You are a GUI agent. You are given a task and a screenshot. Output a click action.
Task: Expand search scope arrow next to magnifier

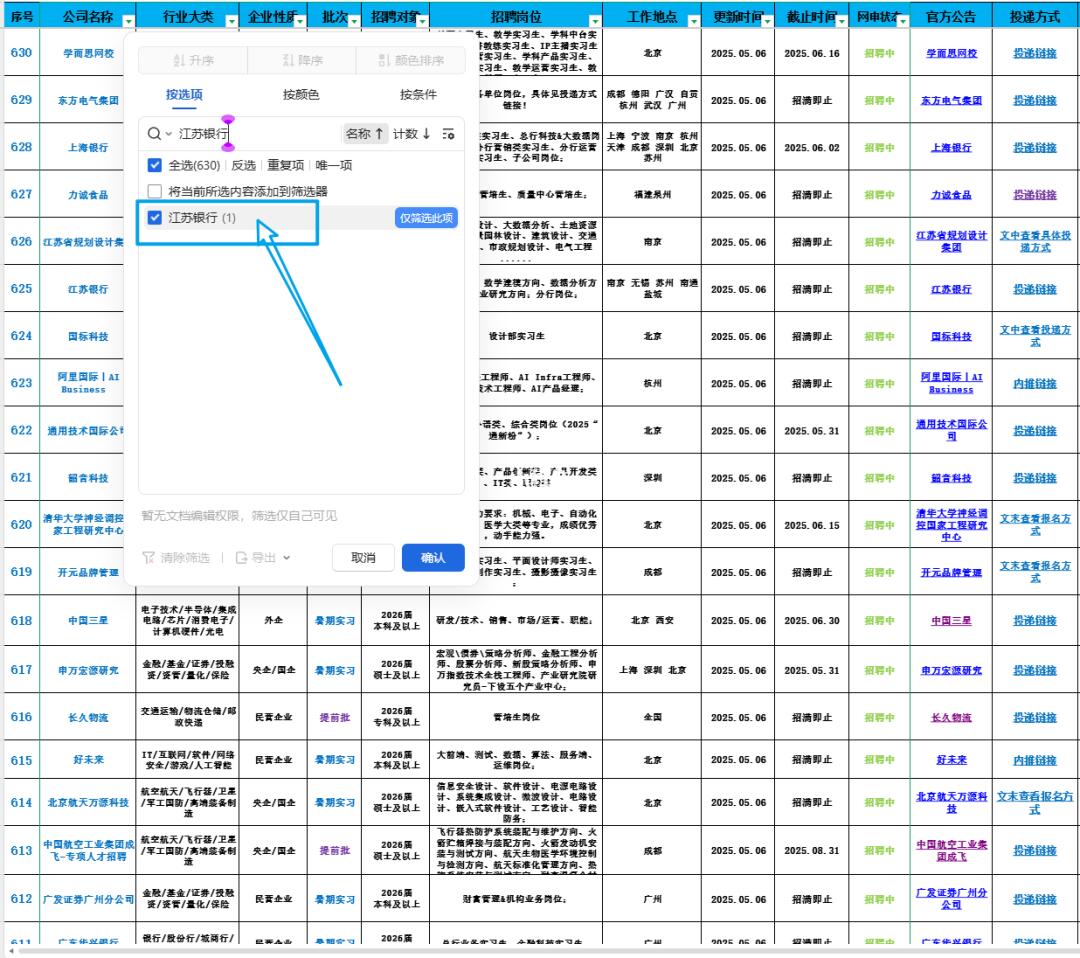(169, 134)
